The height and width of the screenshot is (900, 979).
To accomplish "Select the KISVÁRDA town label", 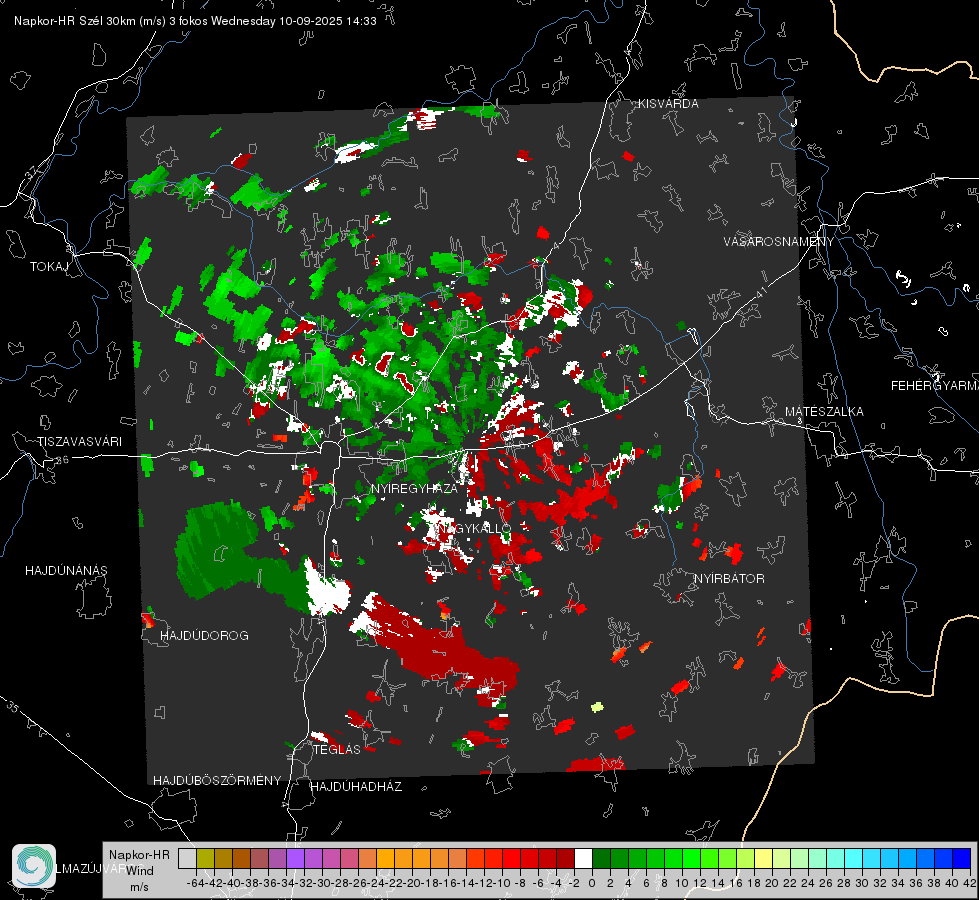I will pyautogui.click(x=668, y=104).
